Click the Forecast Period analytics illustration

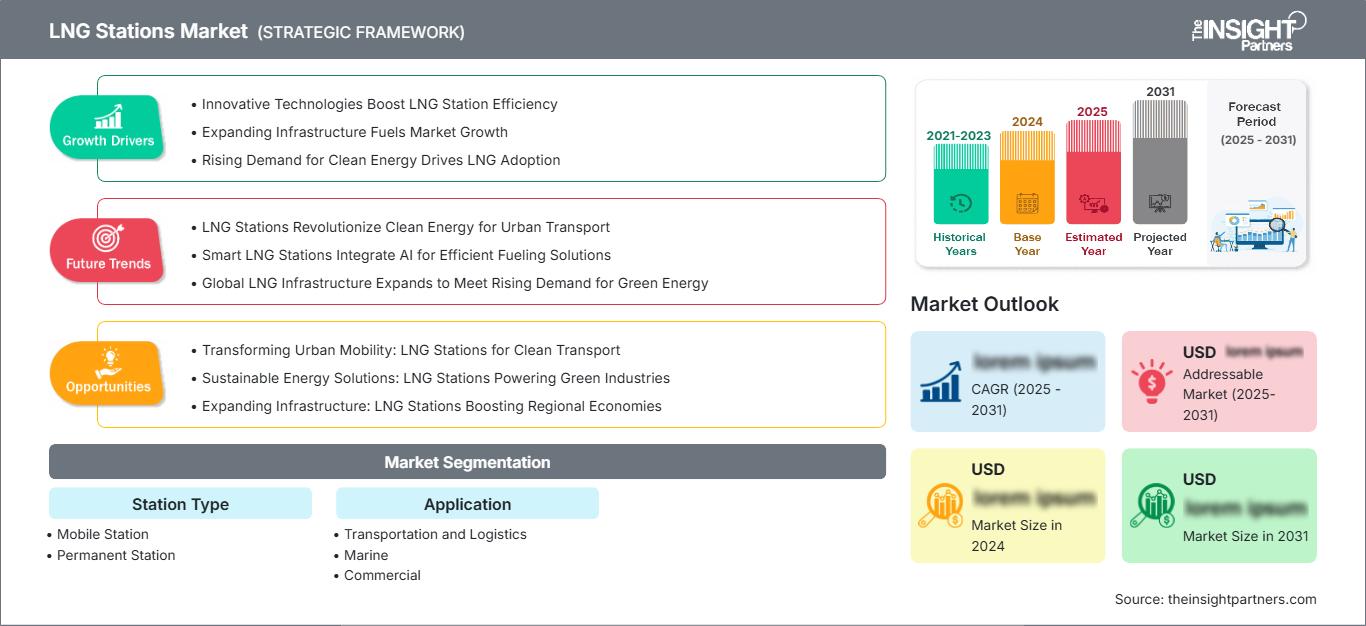coord(1256,227)
